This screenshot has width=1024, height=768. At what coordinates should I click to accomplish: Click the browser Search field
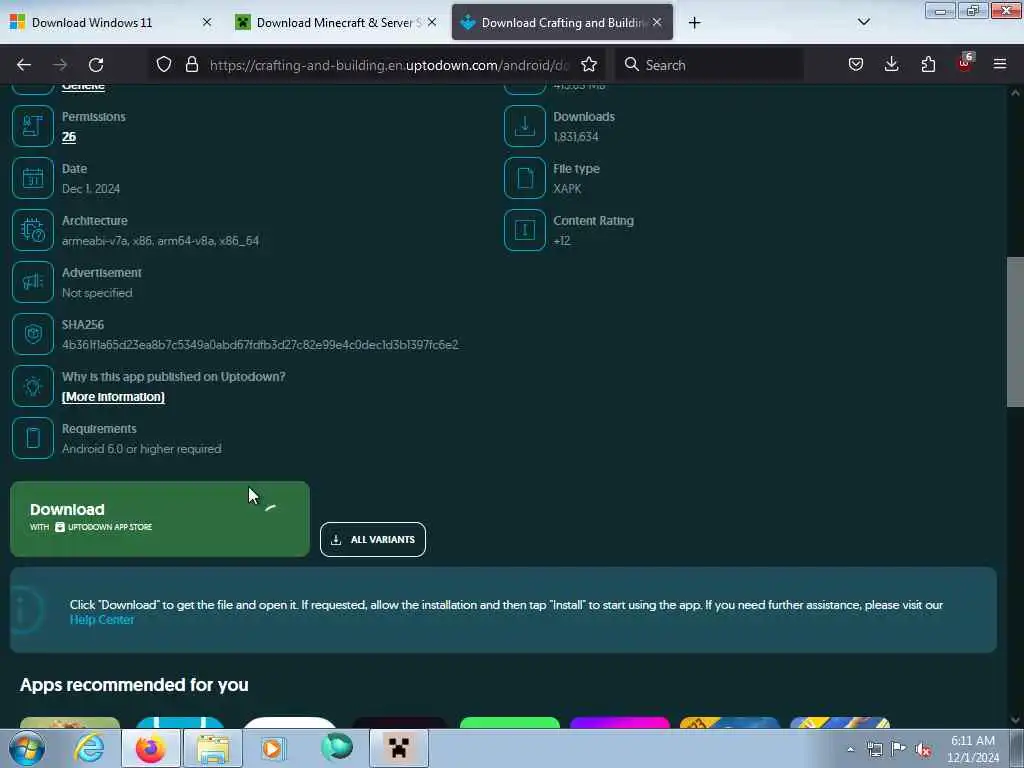click(x=710, y=65)
